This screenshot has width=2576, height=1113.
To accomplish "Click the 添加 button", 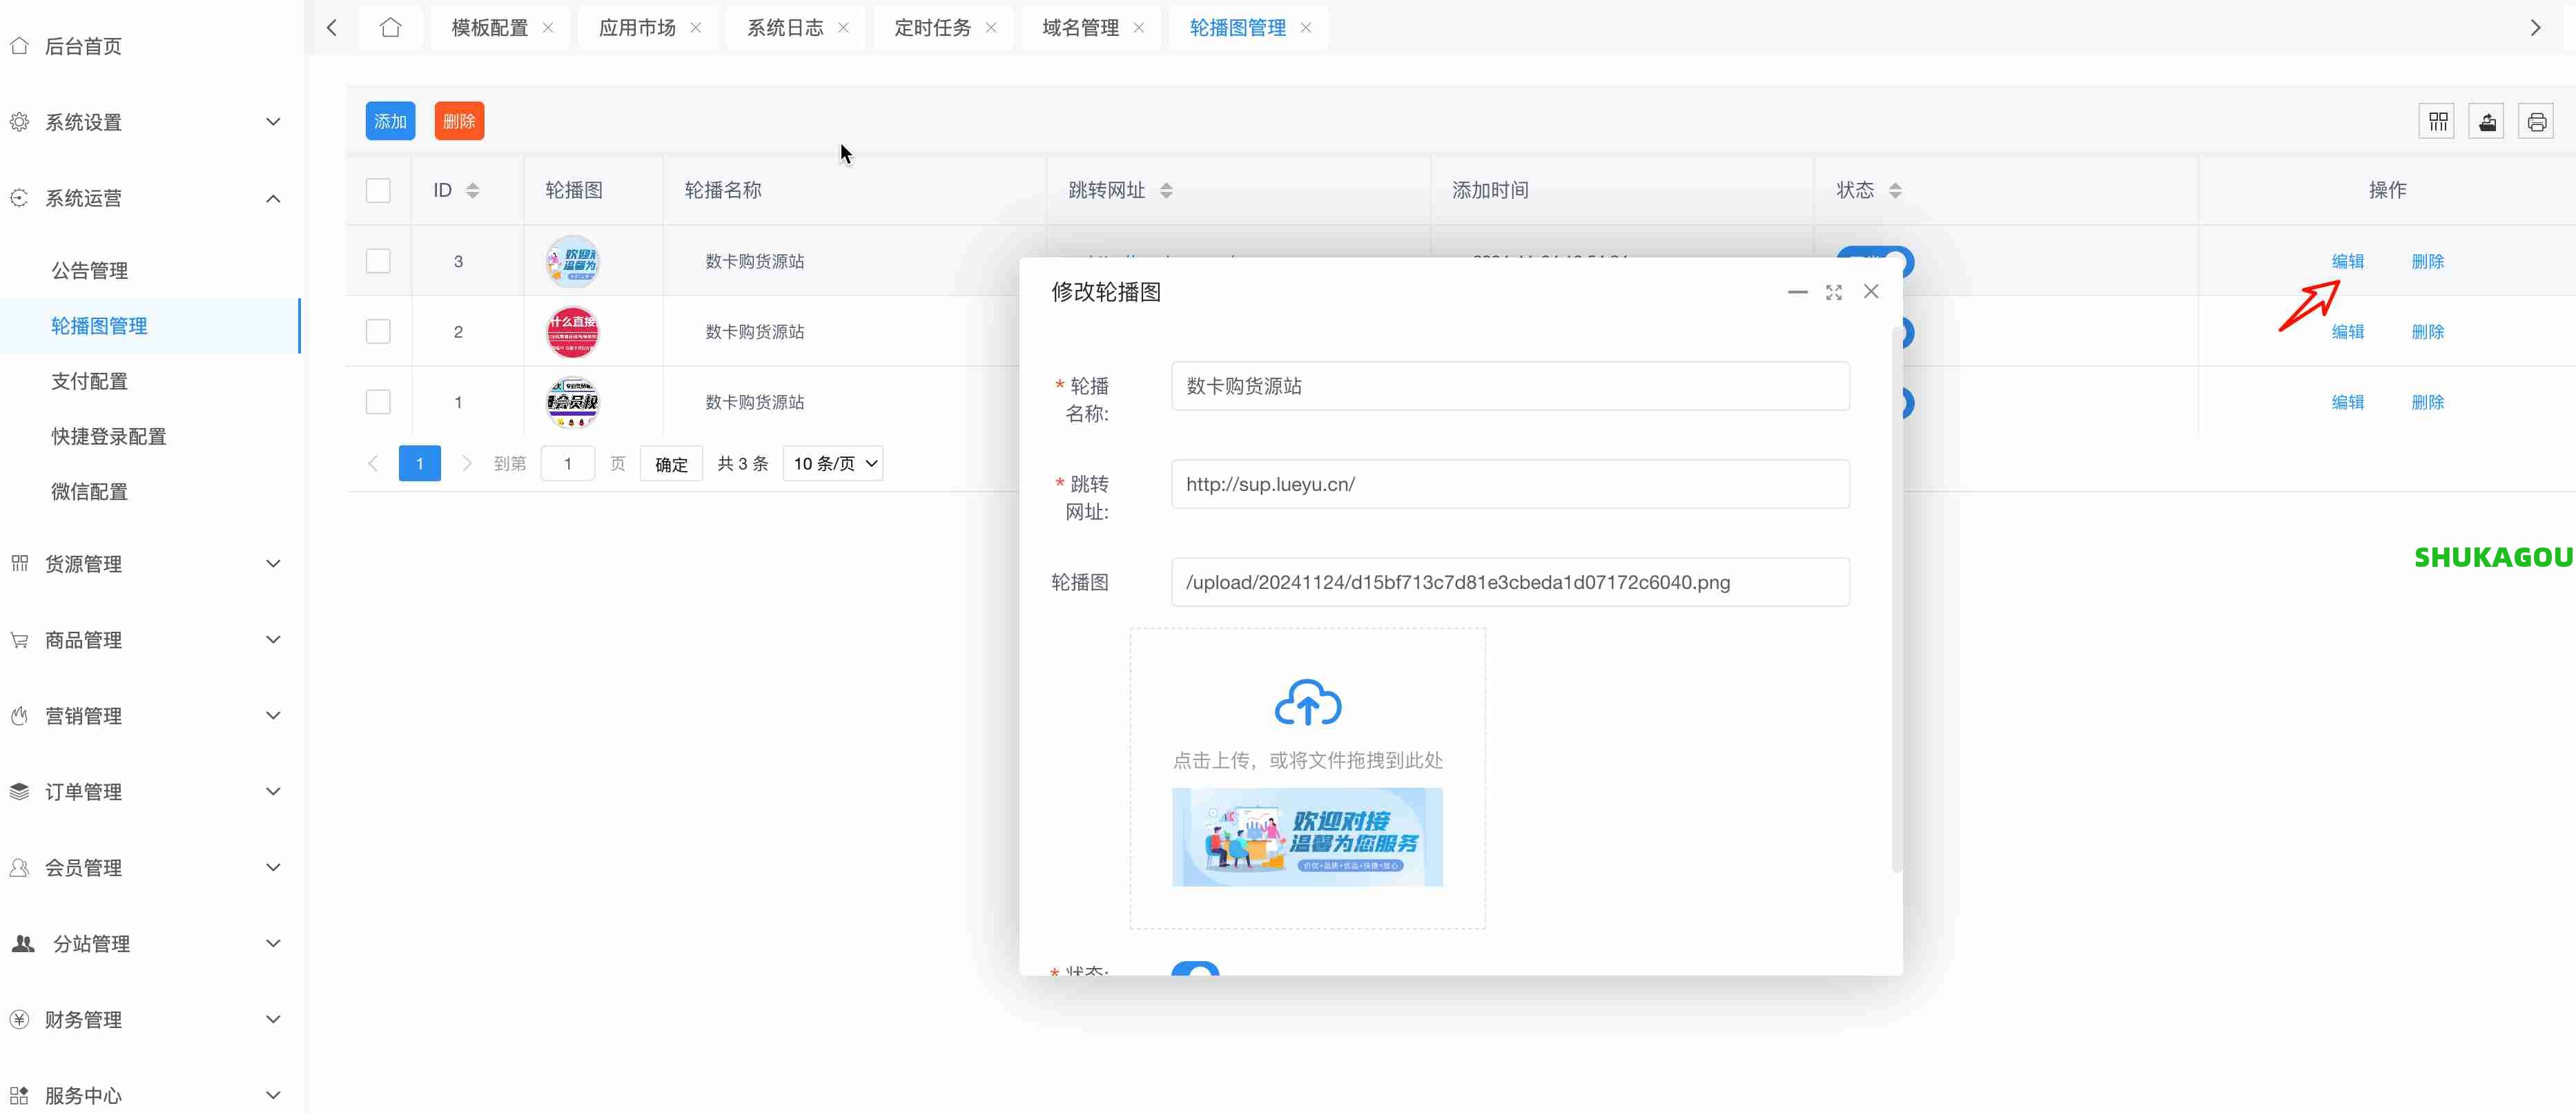I will 390,120.
